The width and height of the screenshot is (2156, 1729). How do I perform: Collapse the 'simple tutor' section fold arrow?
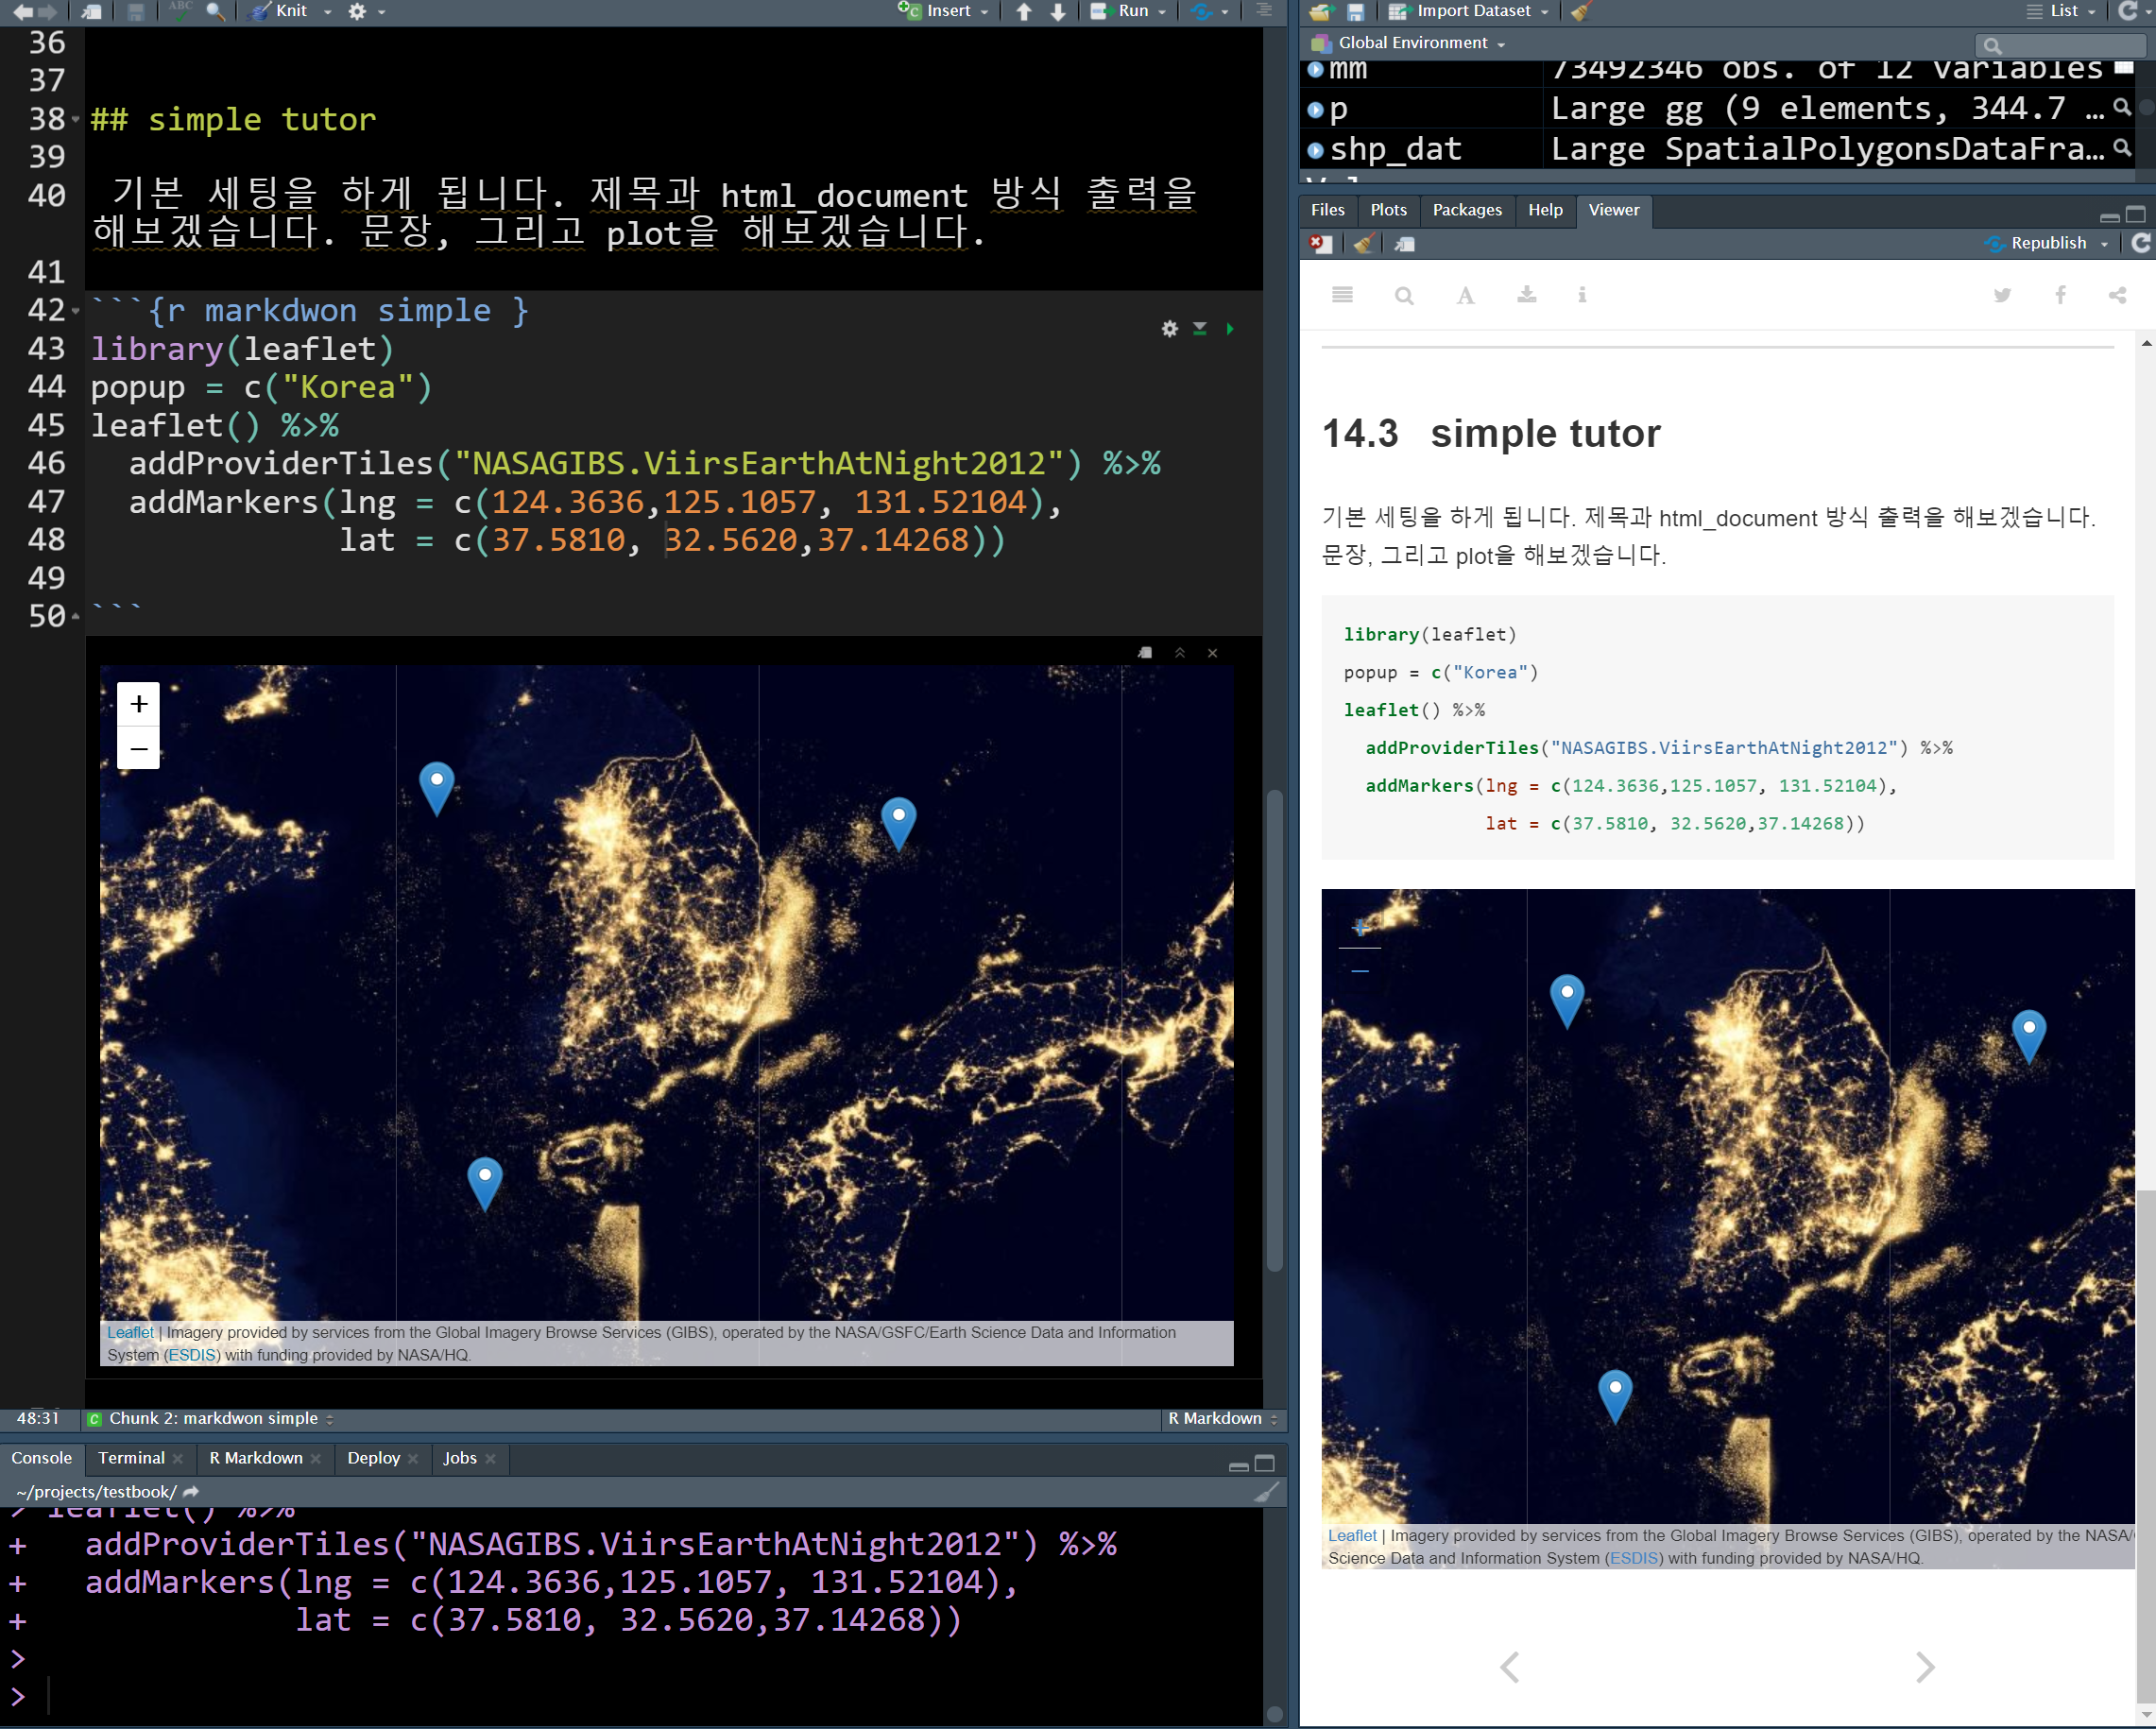(x=76, y=119)
